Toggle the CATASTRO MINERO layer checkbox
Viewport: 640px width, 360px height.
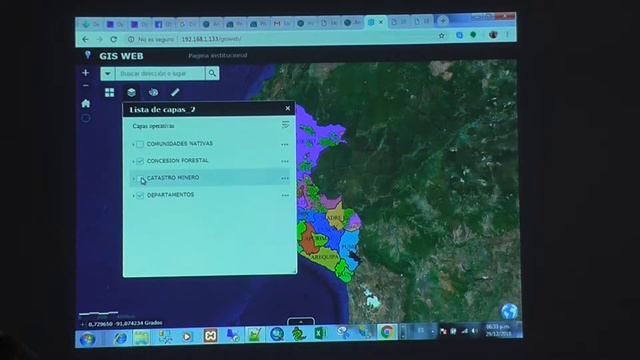point(140,178)
